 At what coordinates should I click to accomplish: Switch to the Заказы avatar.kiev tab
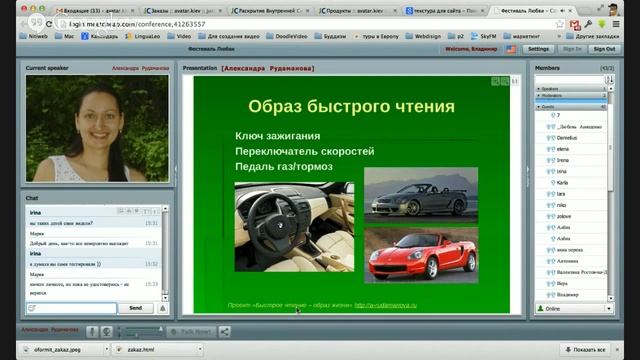(x=183, y=11)
